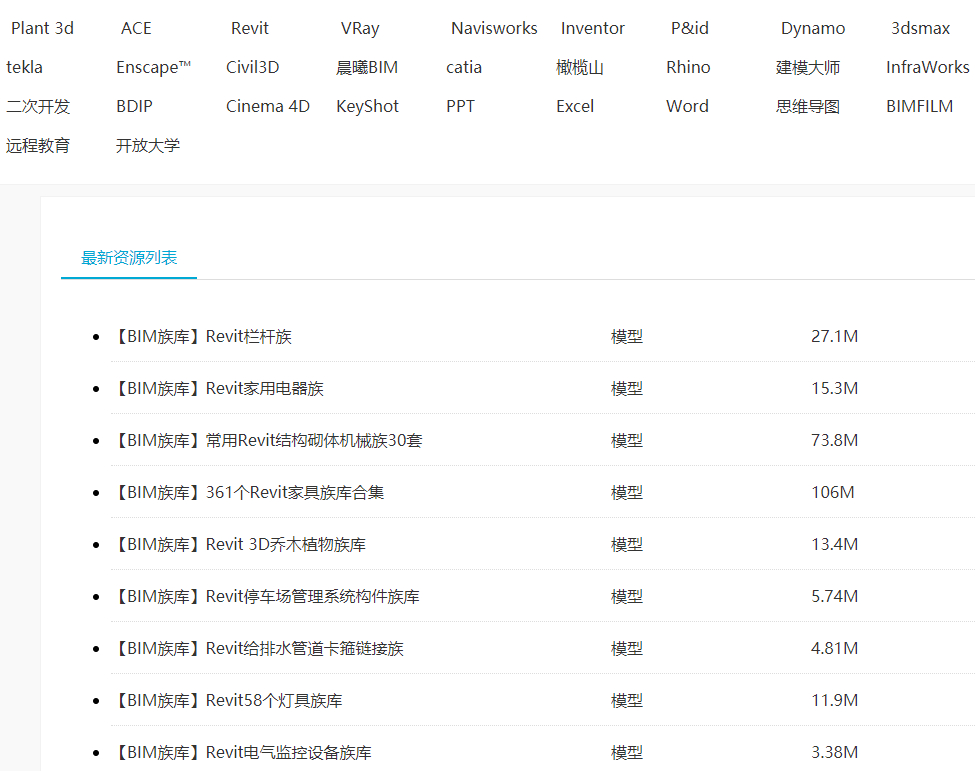Switch to the 最新资源列表 tab
This screenshot has width=975, height=771.
[x=129, y=257]
